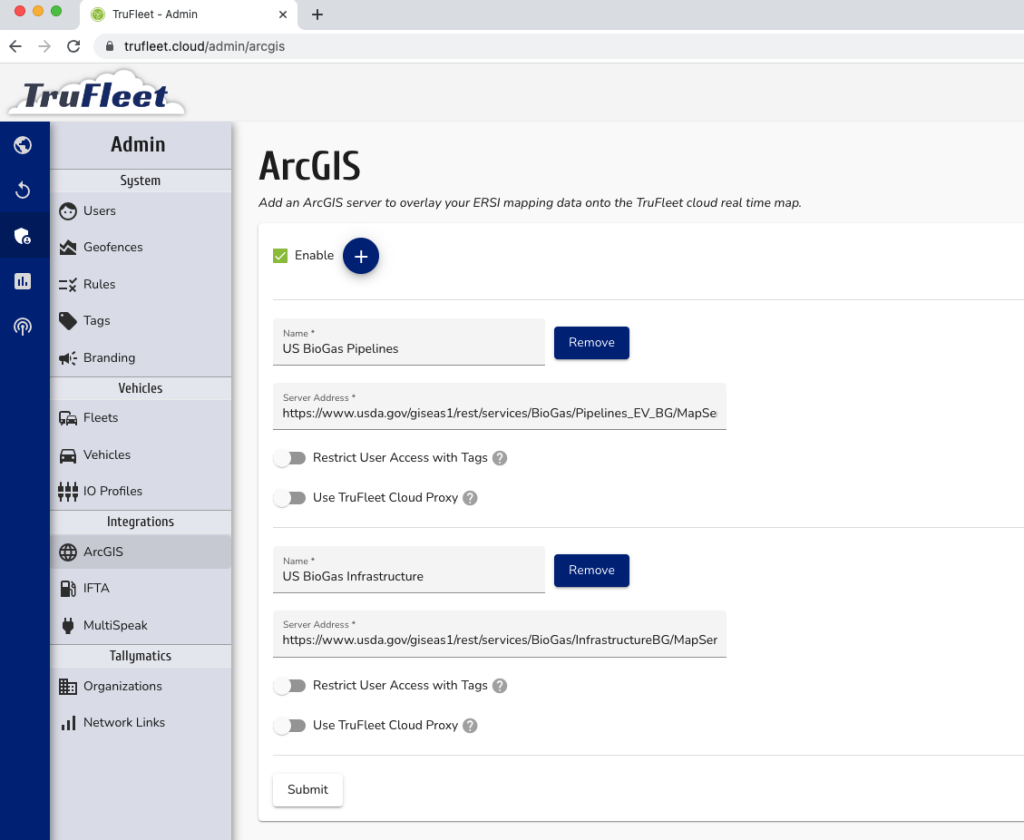Show help for Restrict User Access under US BioGas Pipelines
1024x840 pixels.
coord(500,458)
